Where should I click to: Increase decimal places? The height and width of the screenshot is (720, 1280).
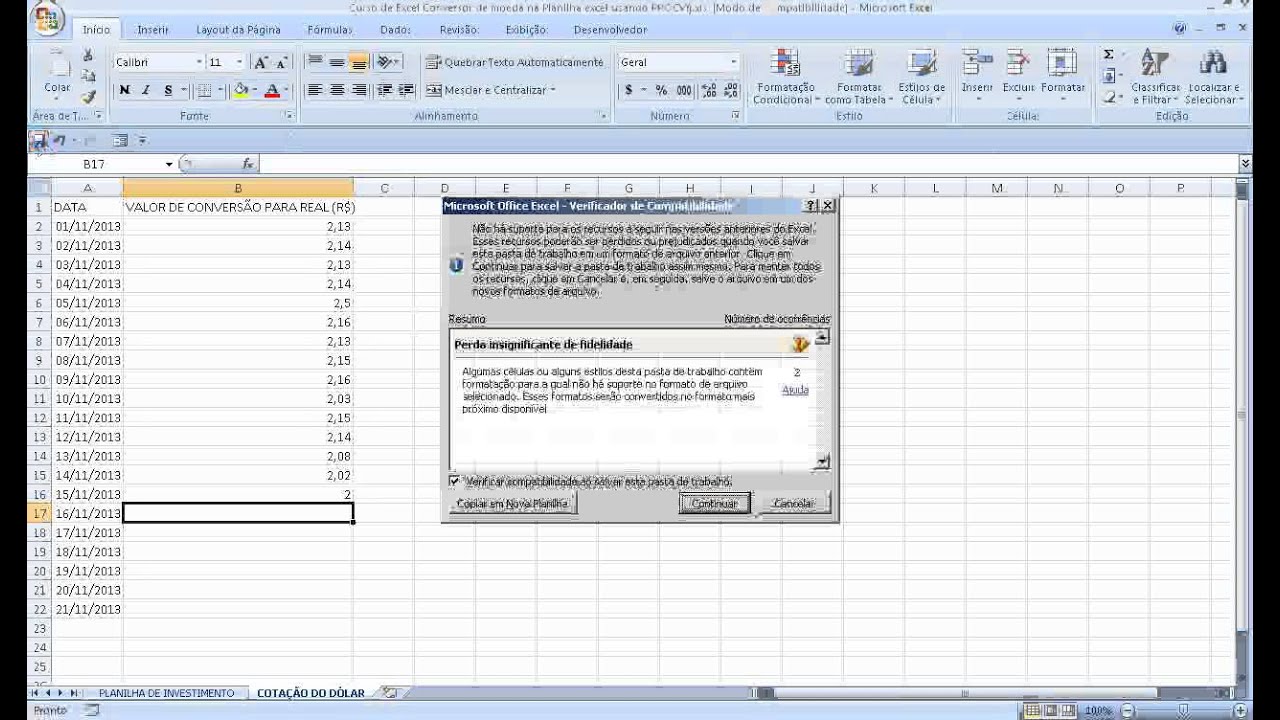tap(710, 90)
